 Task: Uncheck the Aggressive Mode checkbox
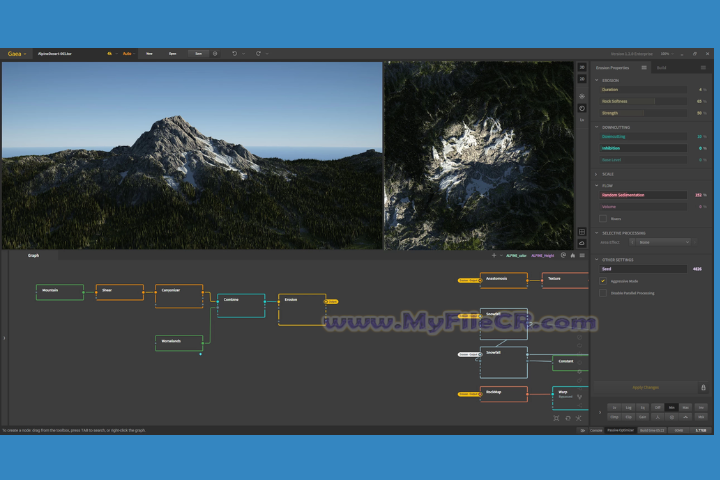602,281
